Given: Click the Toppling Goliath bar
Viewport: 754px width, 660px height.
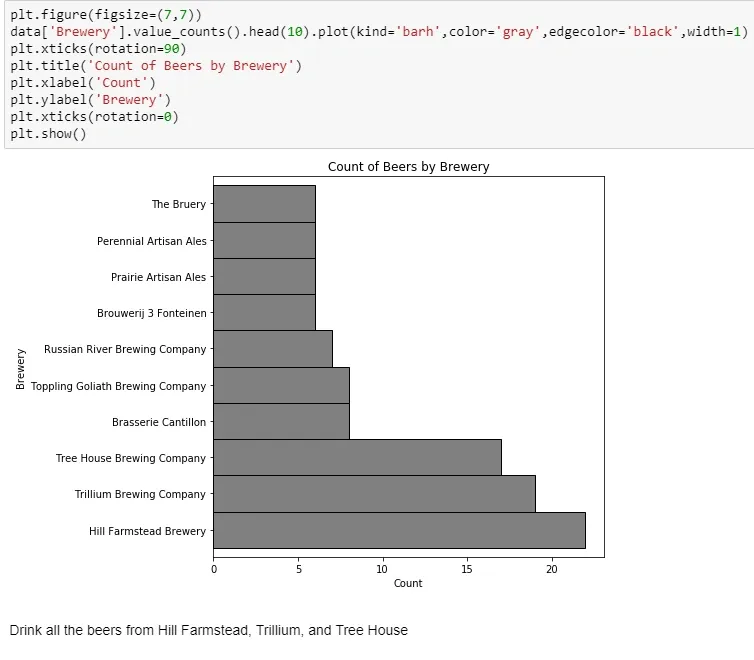Looking at the screenshot, I should pos(281,385).
